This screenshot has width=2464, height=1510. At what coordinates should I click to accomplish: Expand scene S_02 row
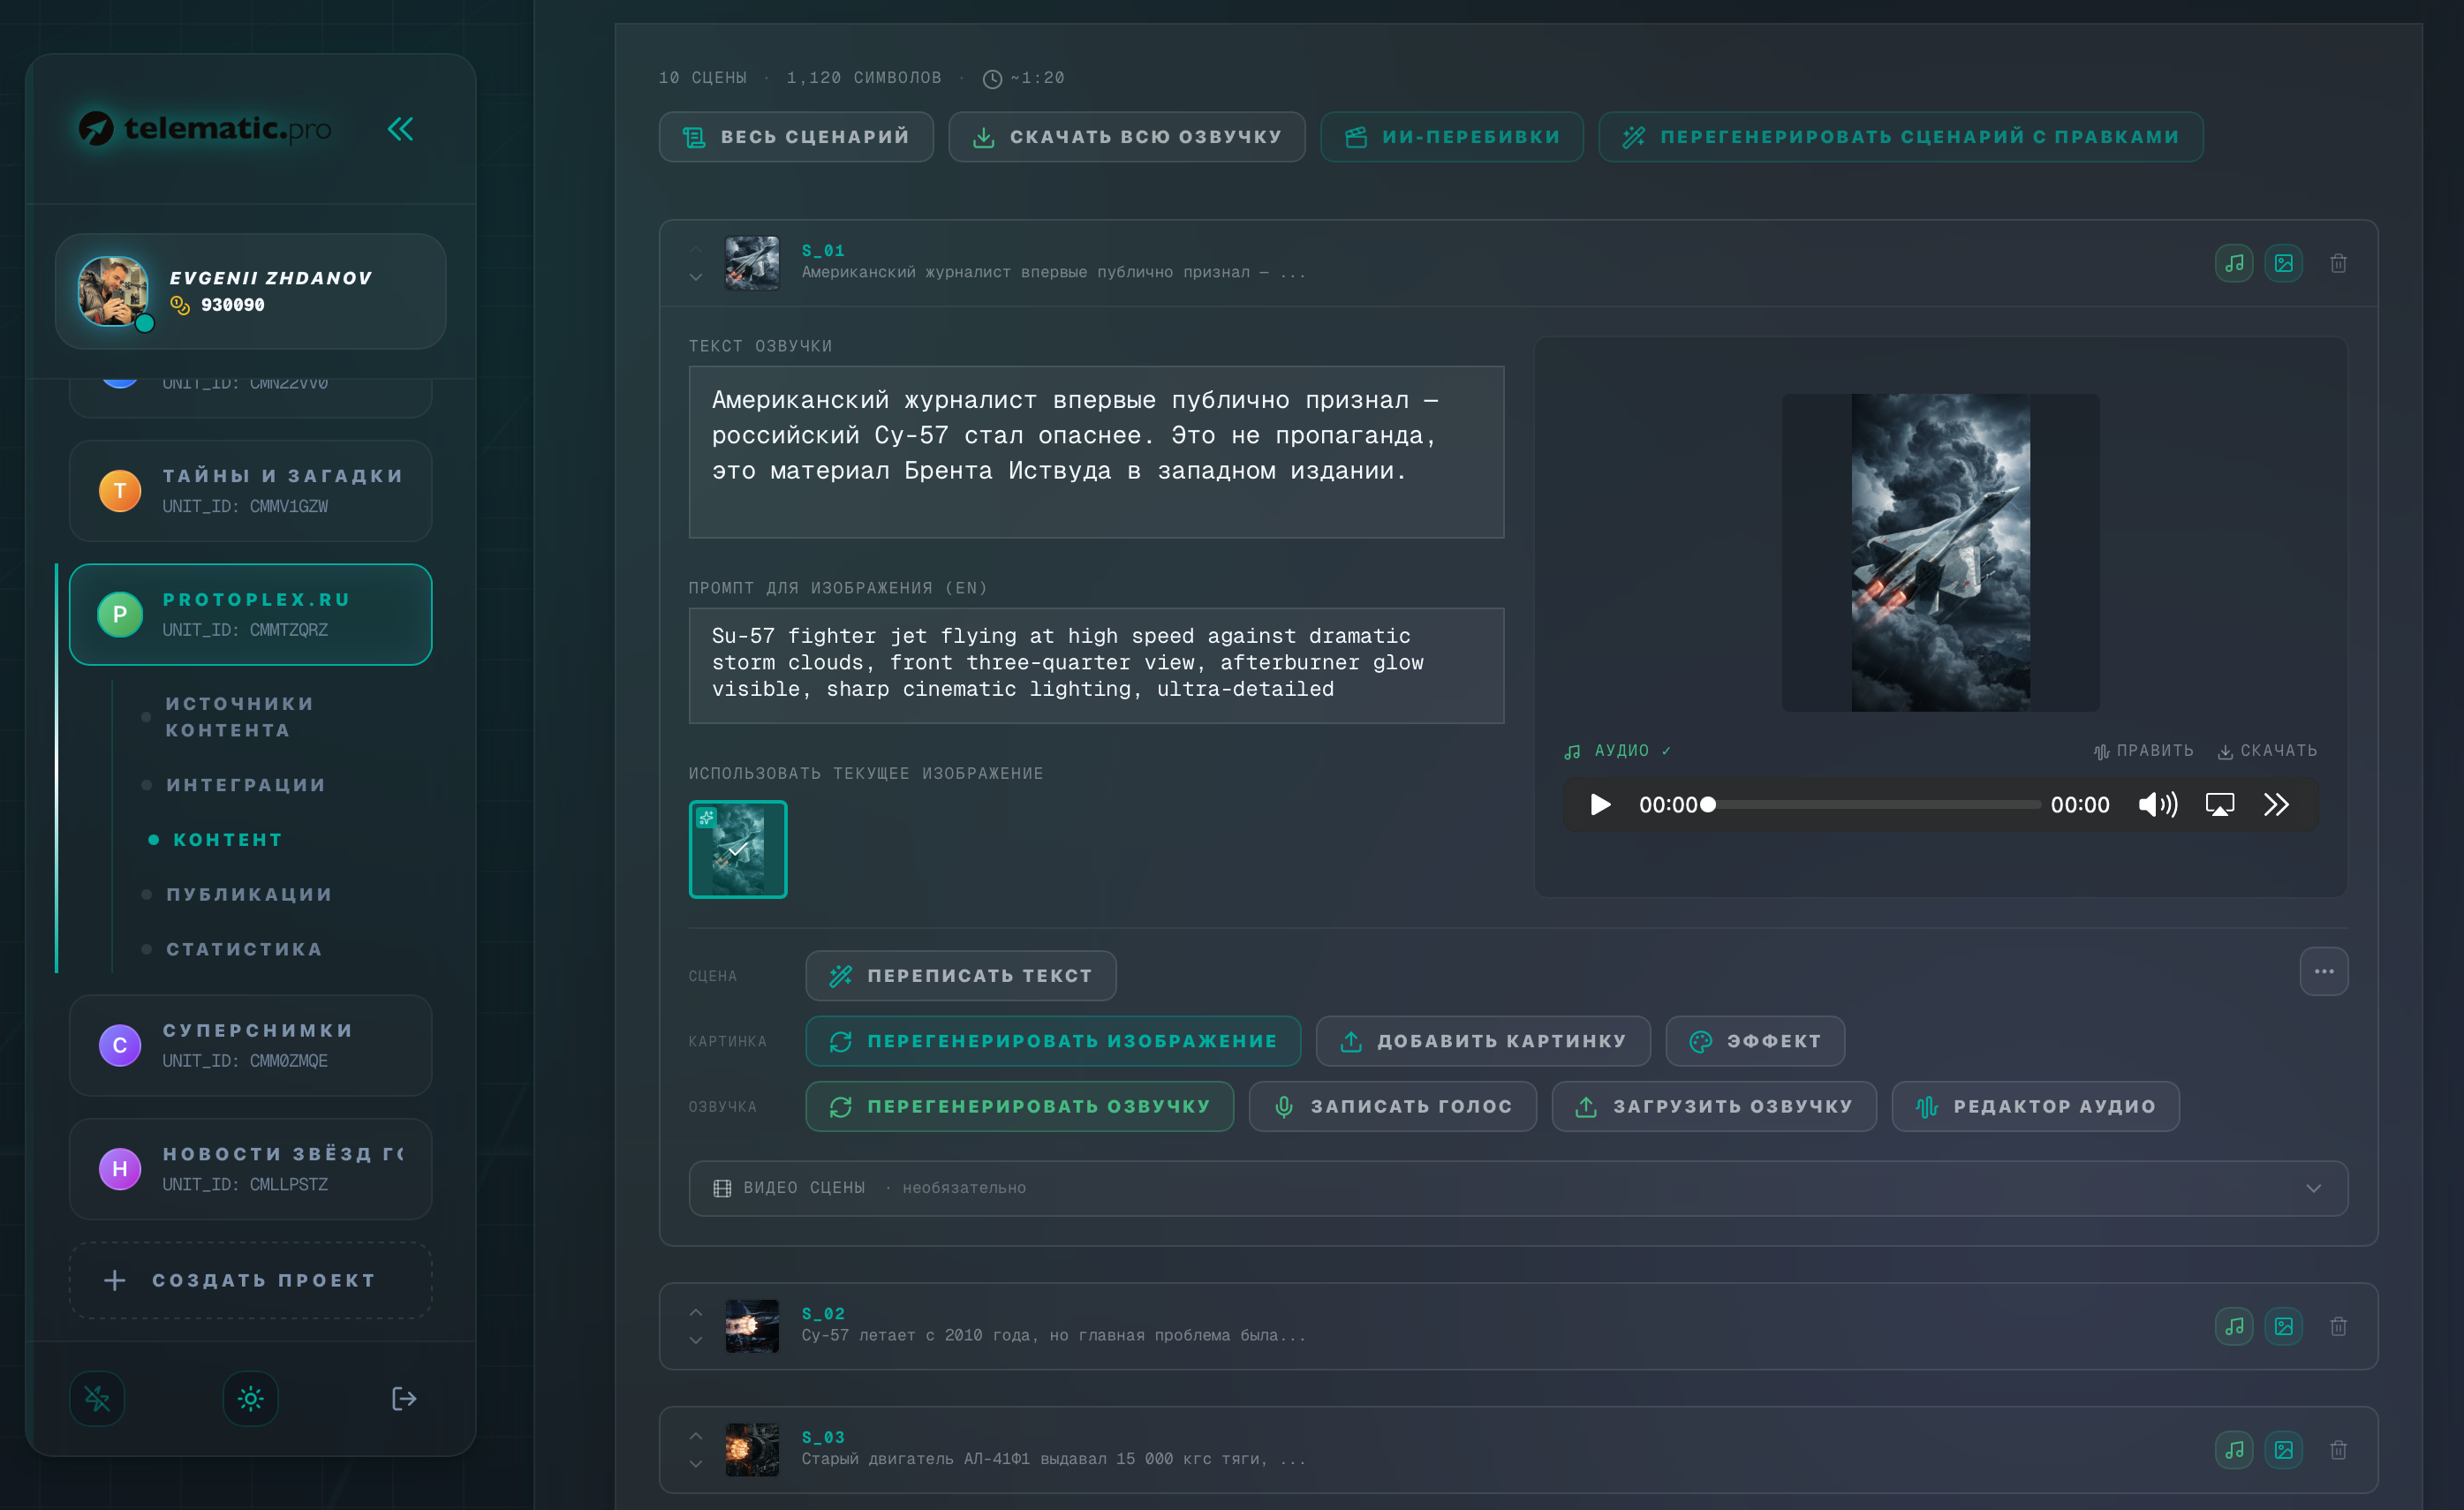click(x=1517, y=1326)
